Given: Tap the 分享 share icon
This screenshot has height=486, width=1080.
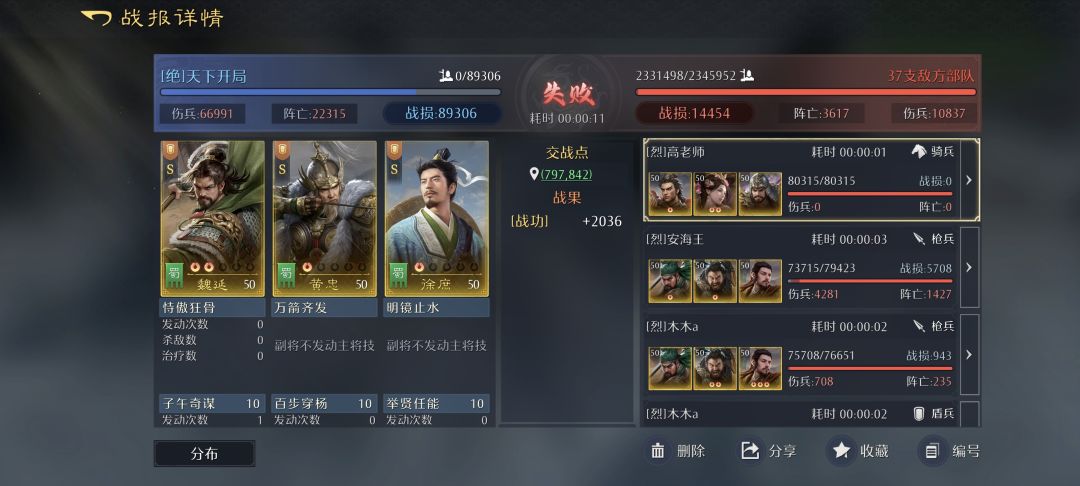Looking at the screenshot, I should 749,452.
